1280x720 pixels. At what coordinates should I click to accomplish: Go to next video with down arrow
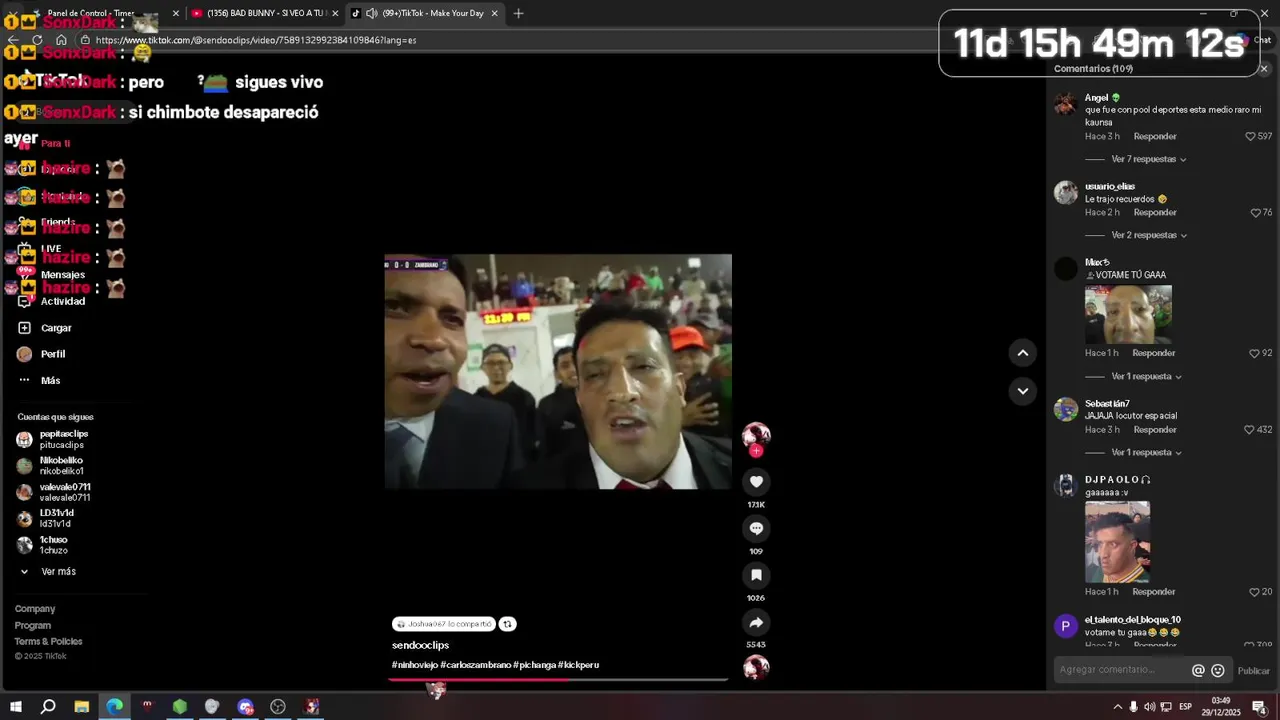1022,391
